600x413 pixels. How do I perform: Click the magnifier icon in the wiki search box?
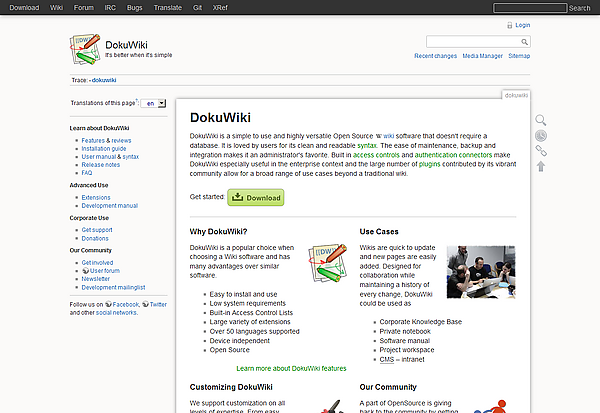(x=525, y=42)
